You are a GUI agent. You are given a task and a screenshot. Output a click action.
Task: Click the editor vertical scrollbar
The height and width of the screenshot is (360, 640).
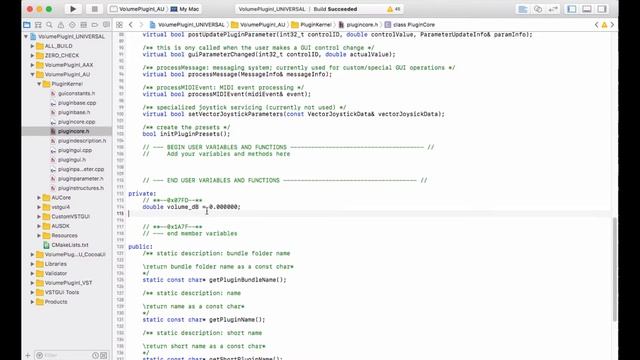click(615, 269)
